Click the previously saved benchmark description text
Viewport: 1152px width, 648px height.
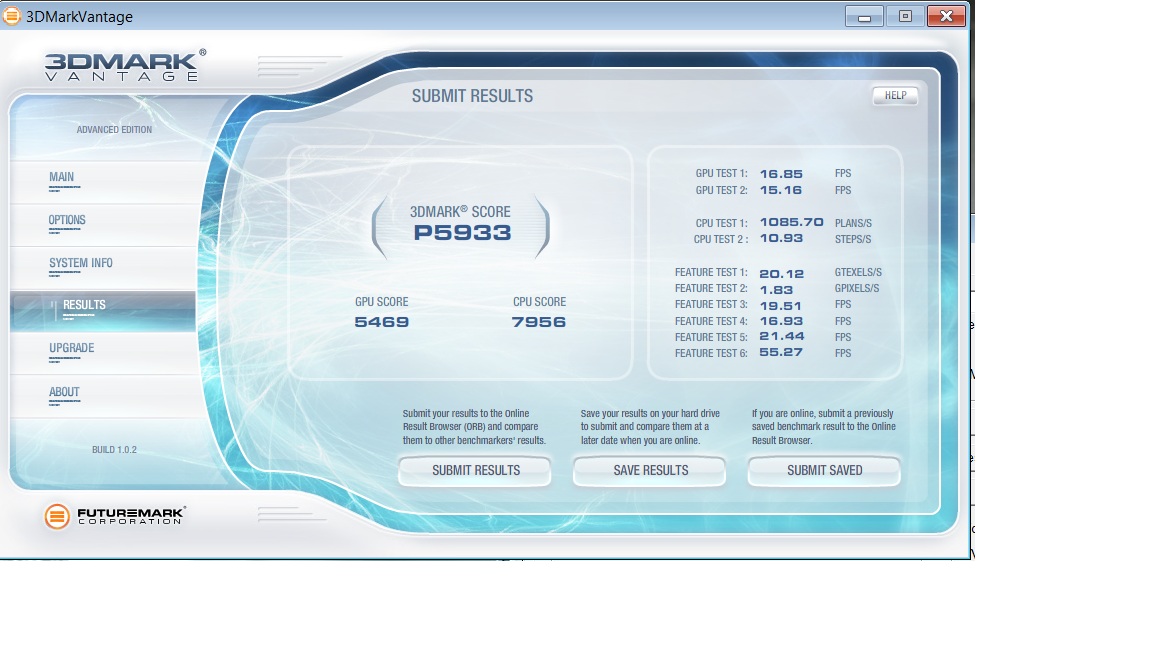[824, 427]
